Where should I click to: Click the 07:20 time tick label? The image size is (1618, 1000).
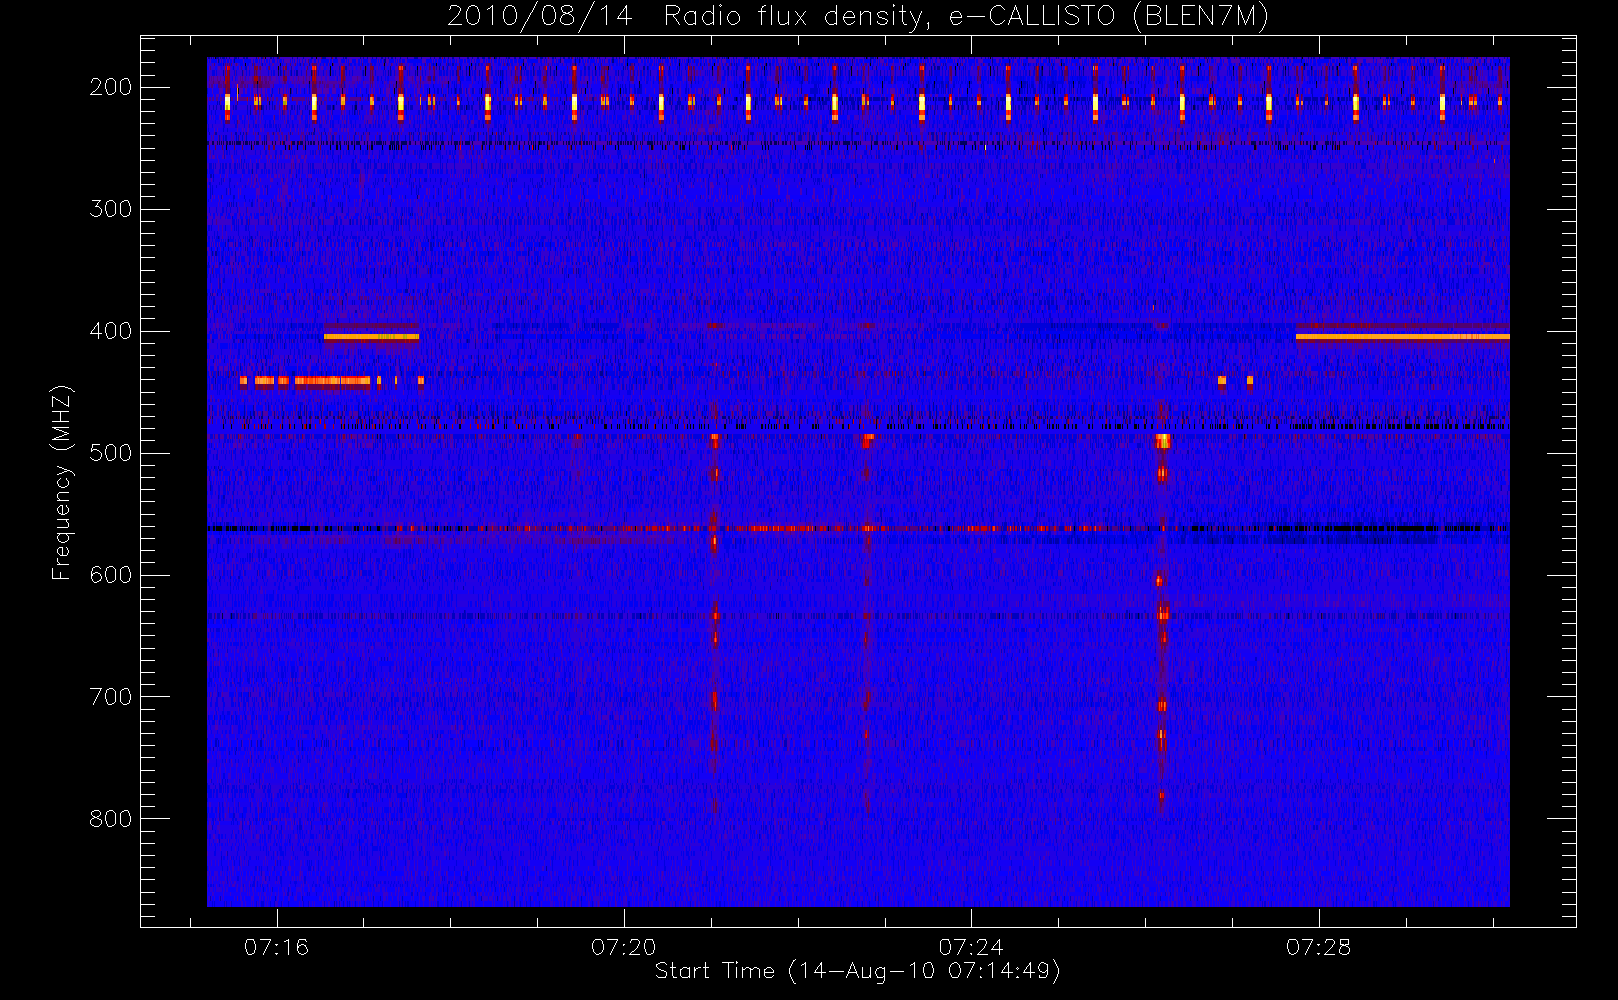tap(623, 947)
